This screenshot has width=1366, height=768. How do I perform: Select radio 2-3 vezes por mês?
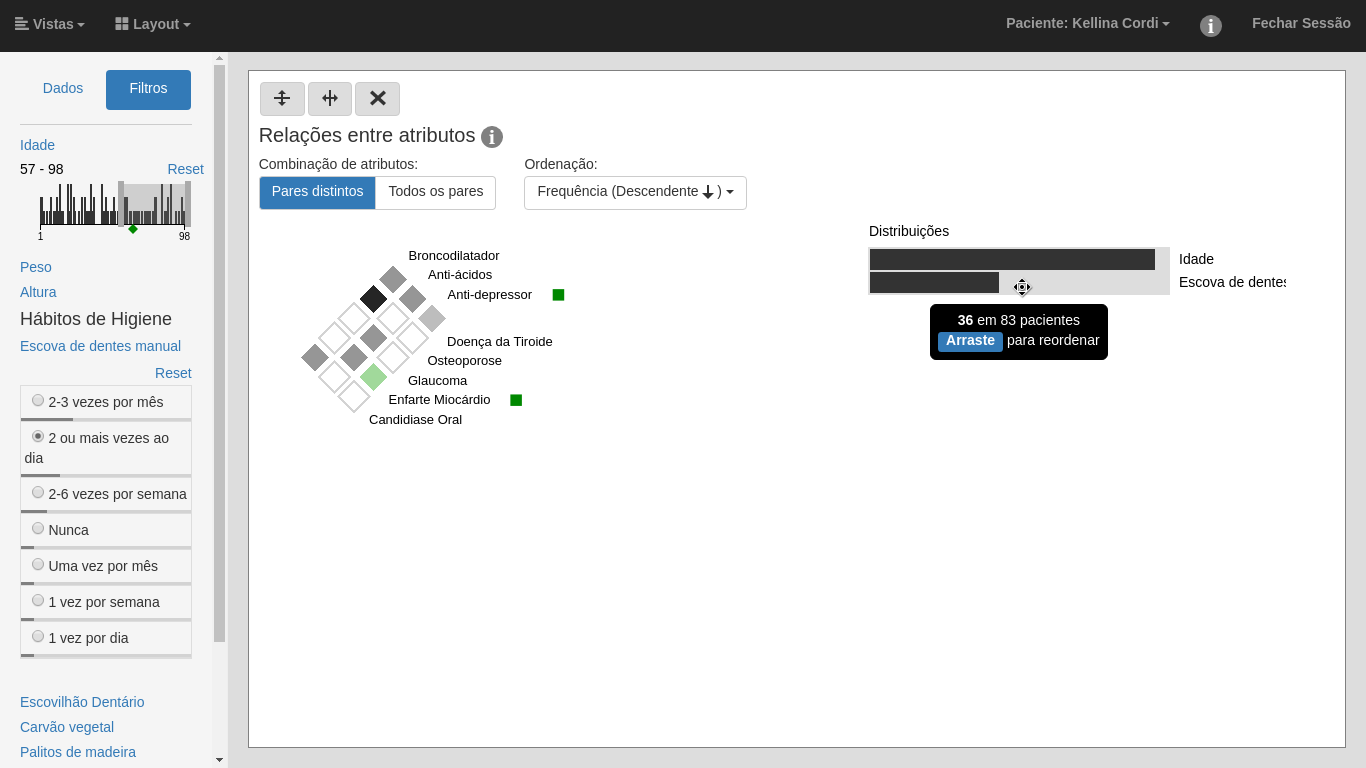pyautogui.click(x=38, y=400)
